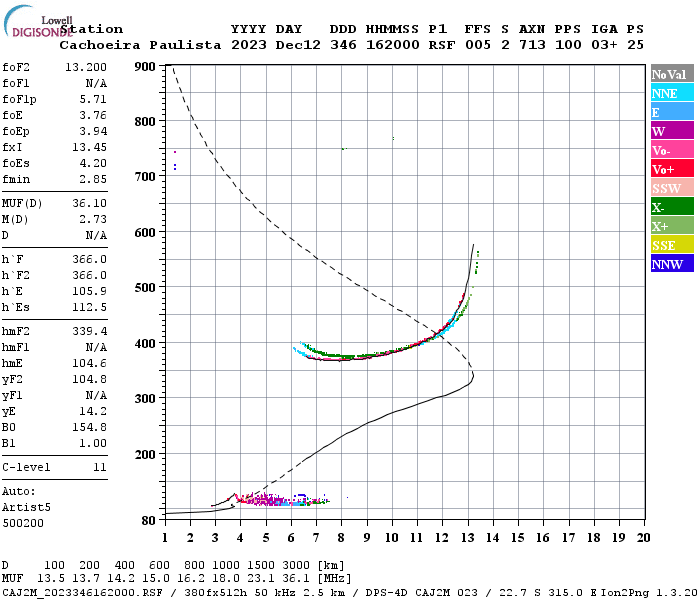
Task: Click the foF2 value 13.200
Action: click(x=86, y=67)
